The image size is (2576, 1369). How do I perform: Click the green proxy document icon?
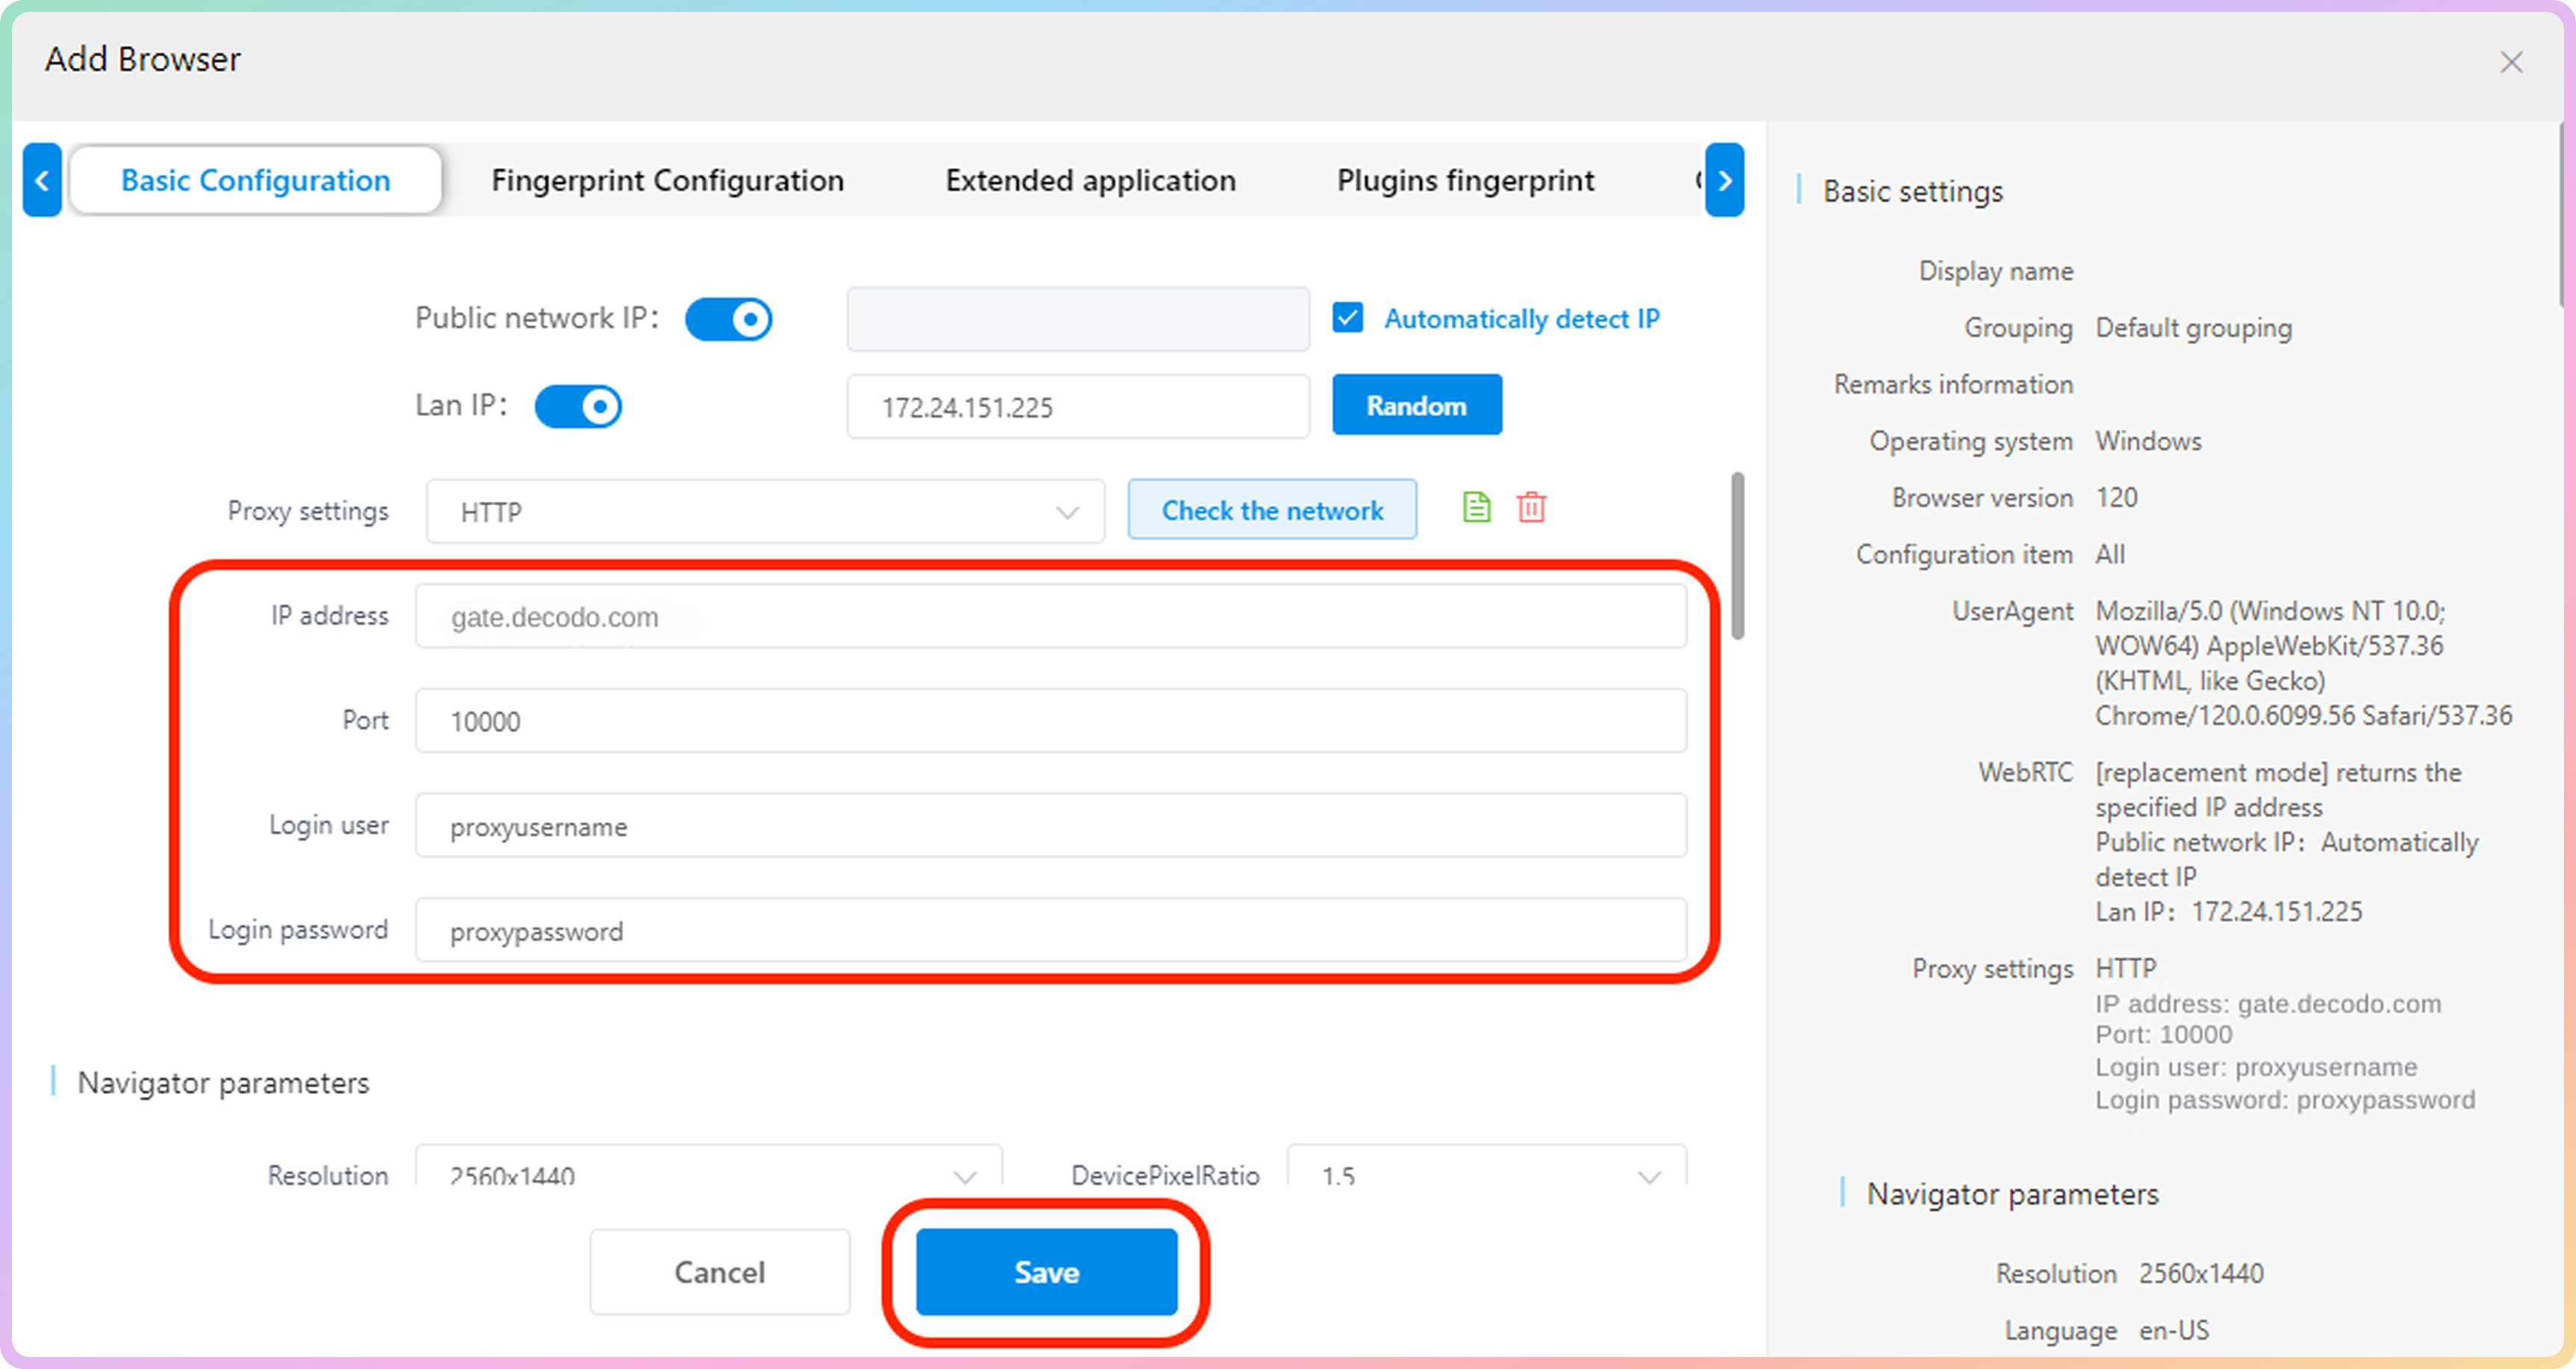1476,508
